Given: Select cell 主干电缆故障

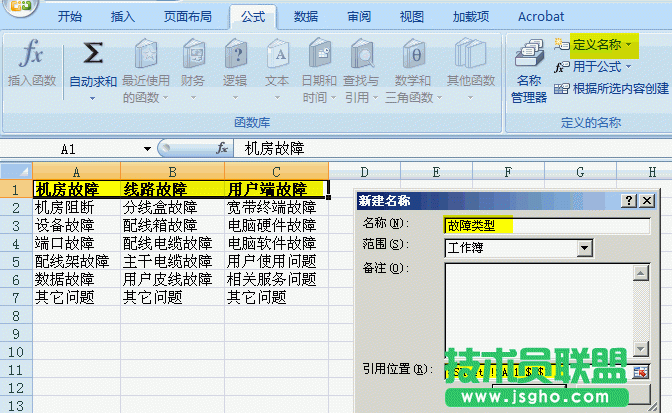Looking at the screenshot, I should (x=172, y=261).
